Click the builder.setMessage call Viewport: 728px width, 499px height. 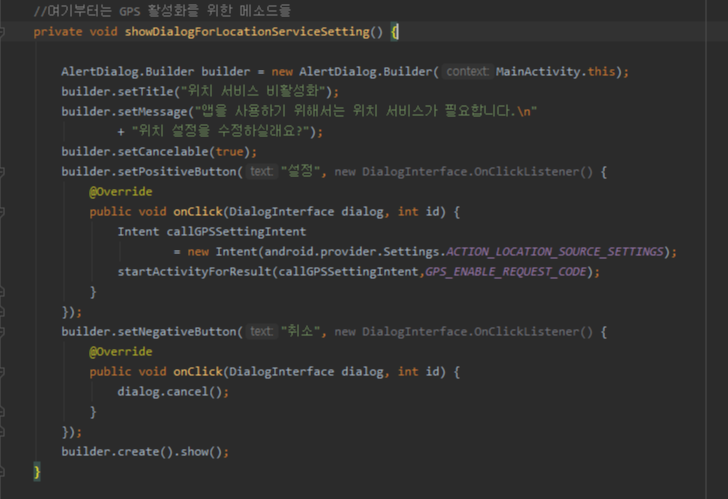click(124, 111)
